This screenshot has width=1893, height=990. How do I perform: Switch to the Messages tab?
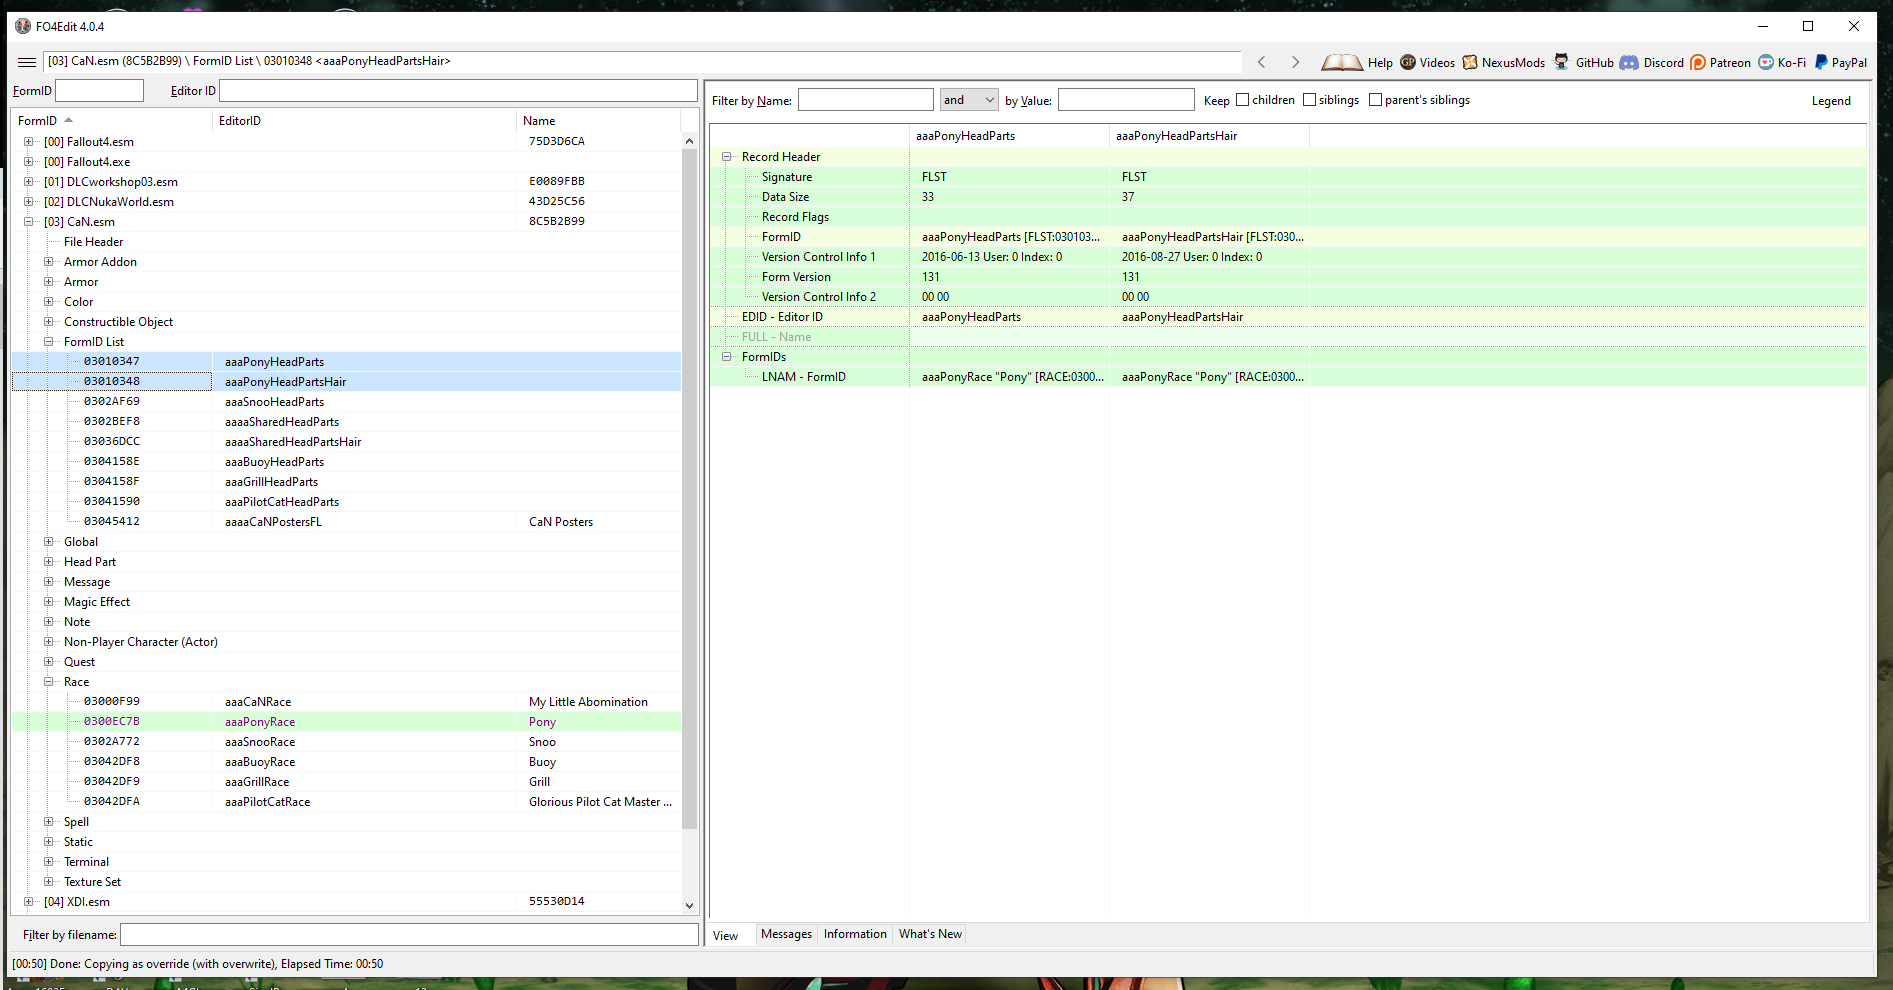(786, 934)
